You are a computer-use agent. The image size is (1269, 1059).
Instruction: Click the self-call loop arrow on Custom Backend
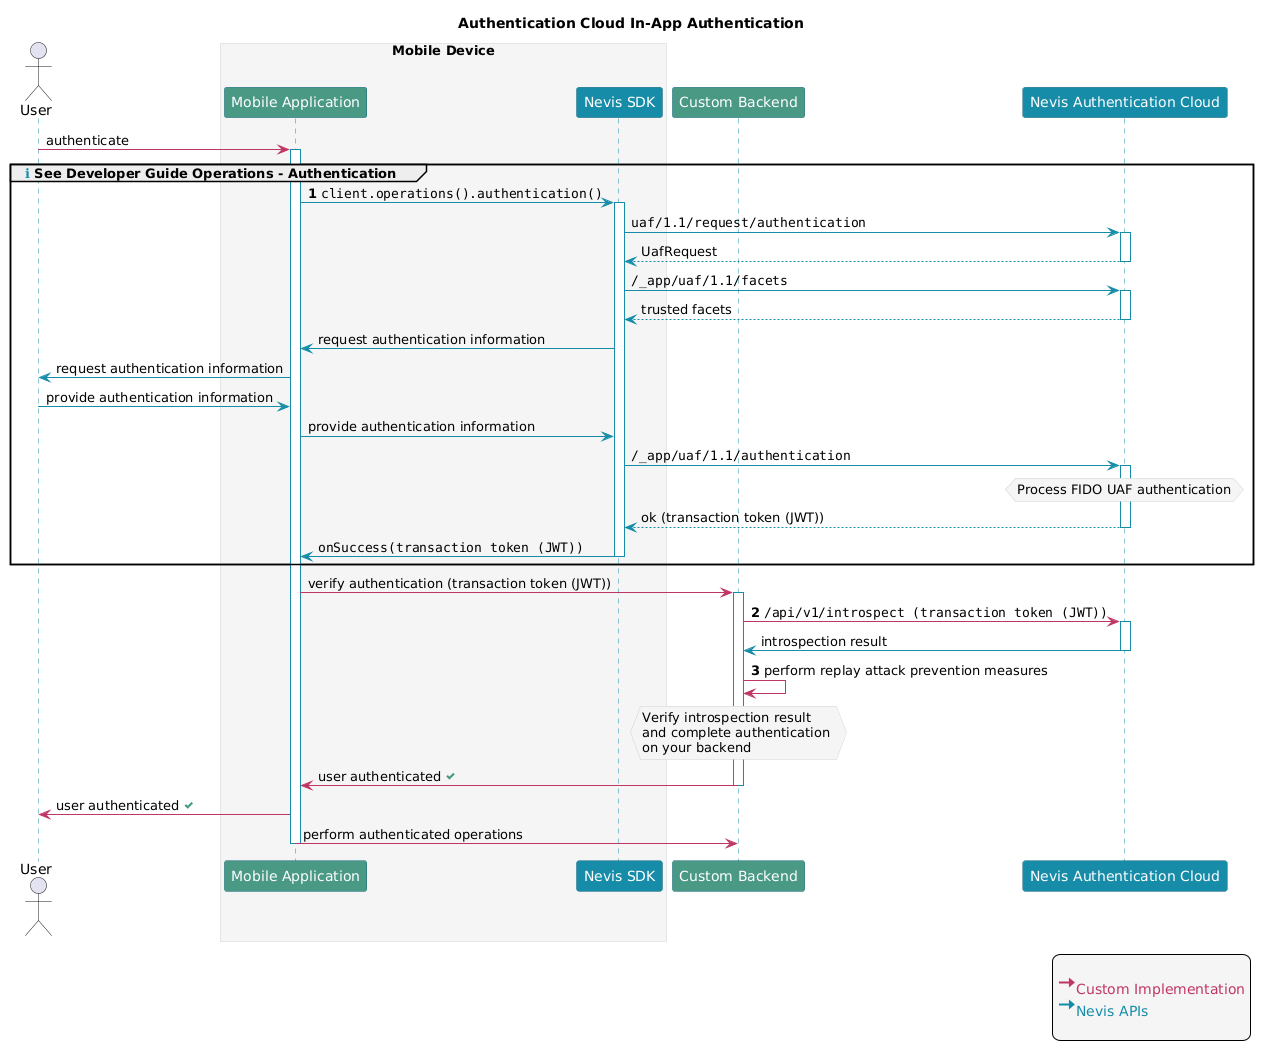(765, 687)
